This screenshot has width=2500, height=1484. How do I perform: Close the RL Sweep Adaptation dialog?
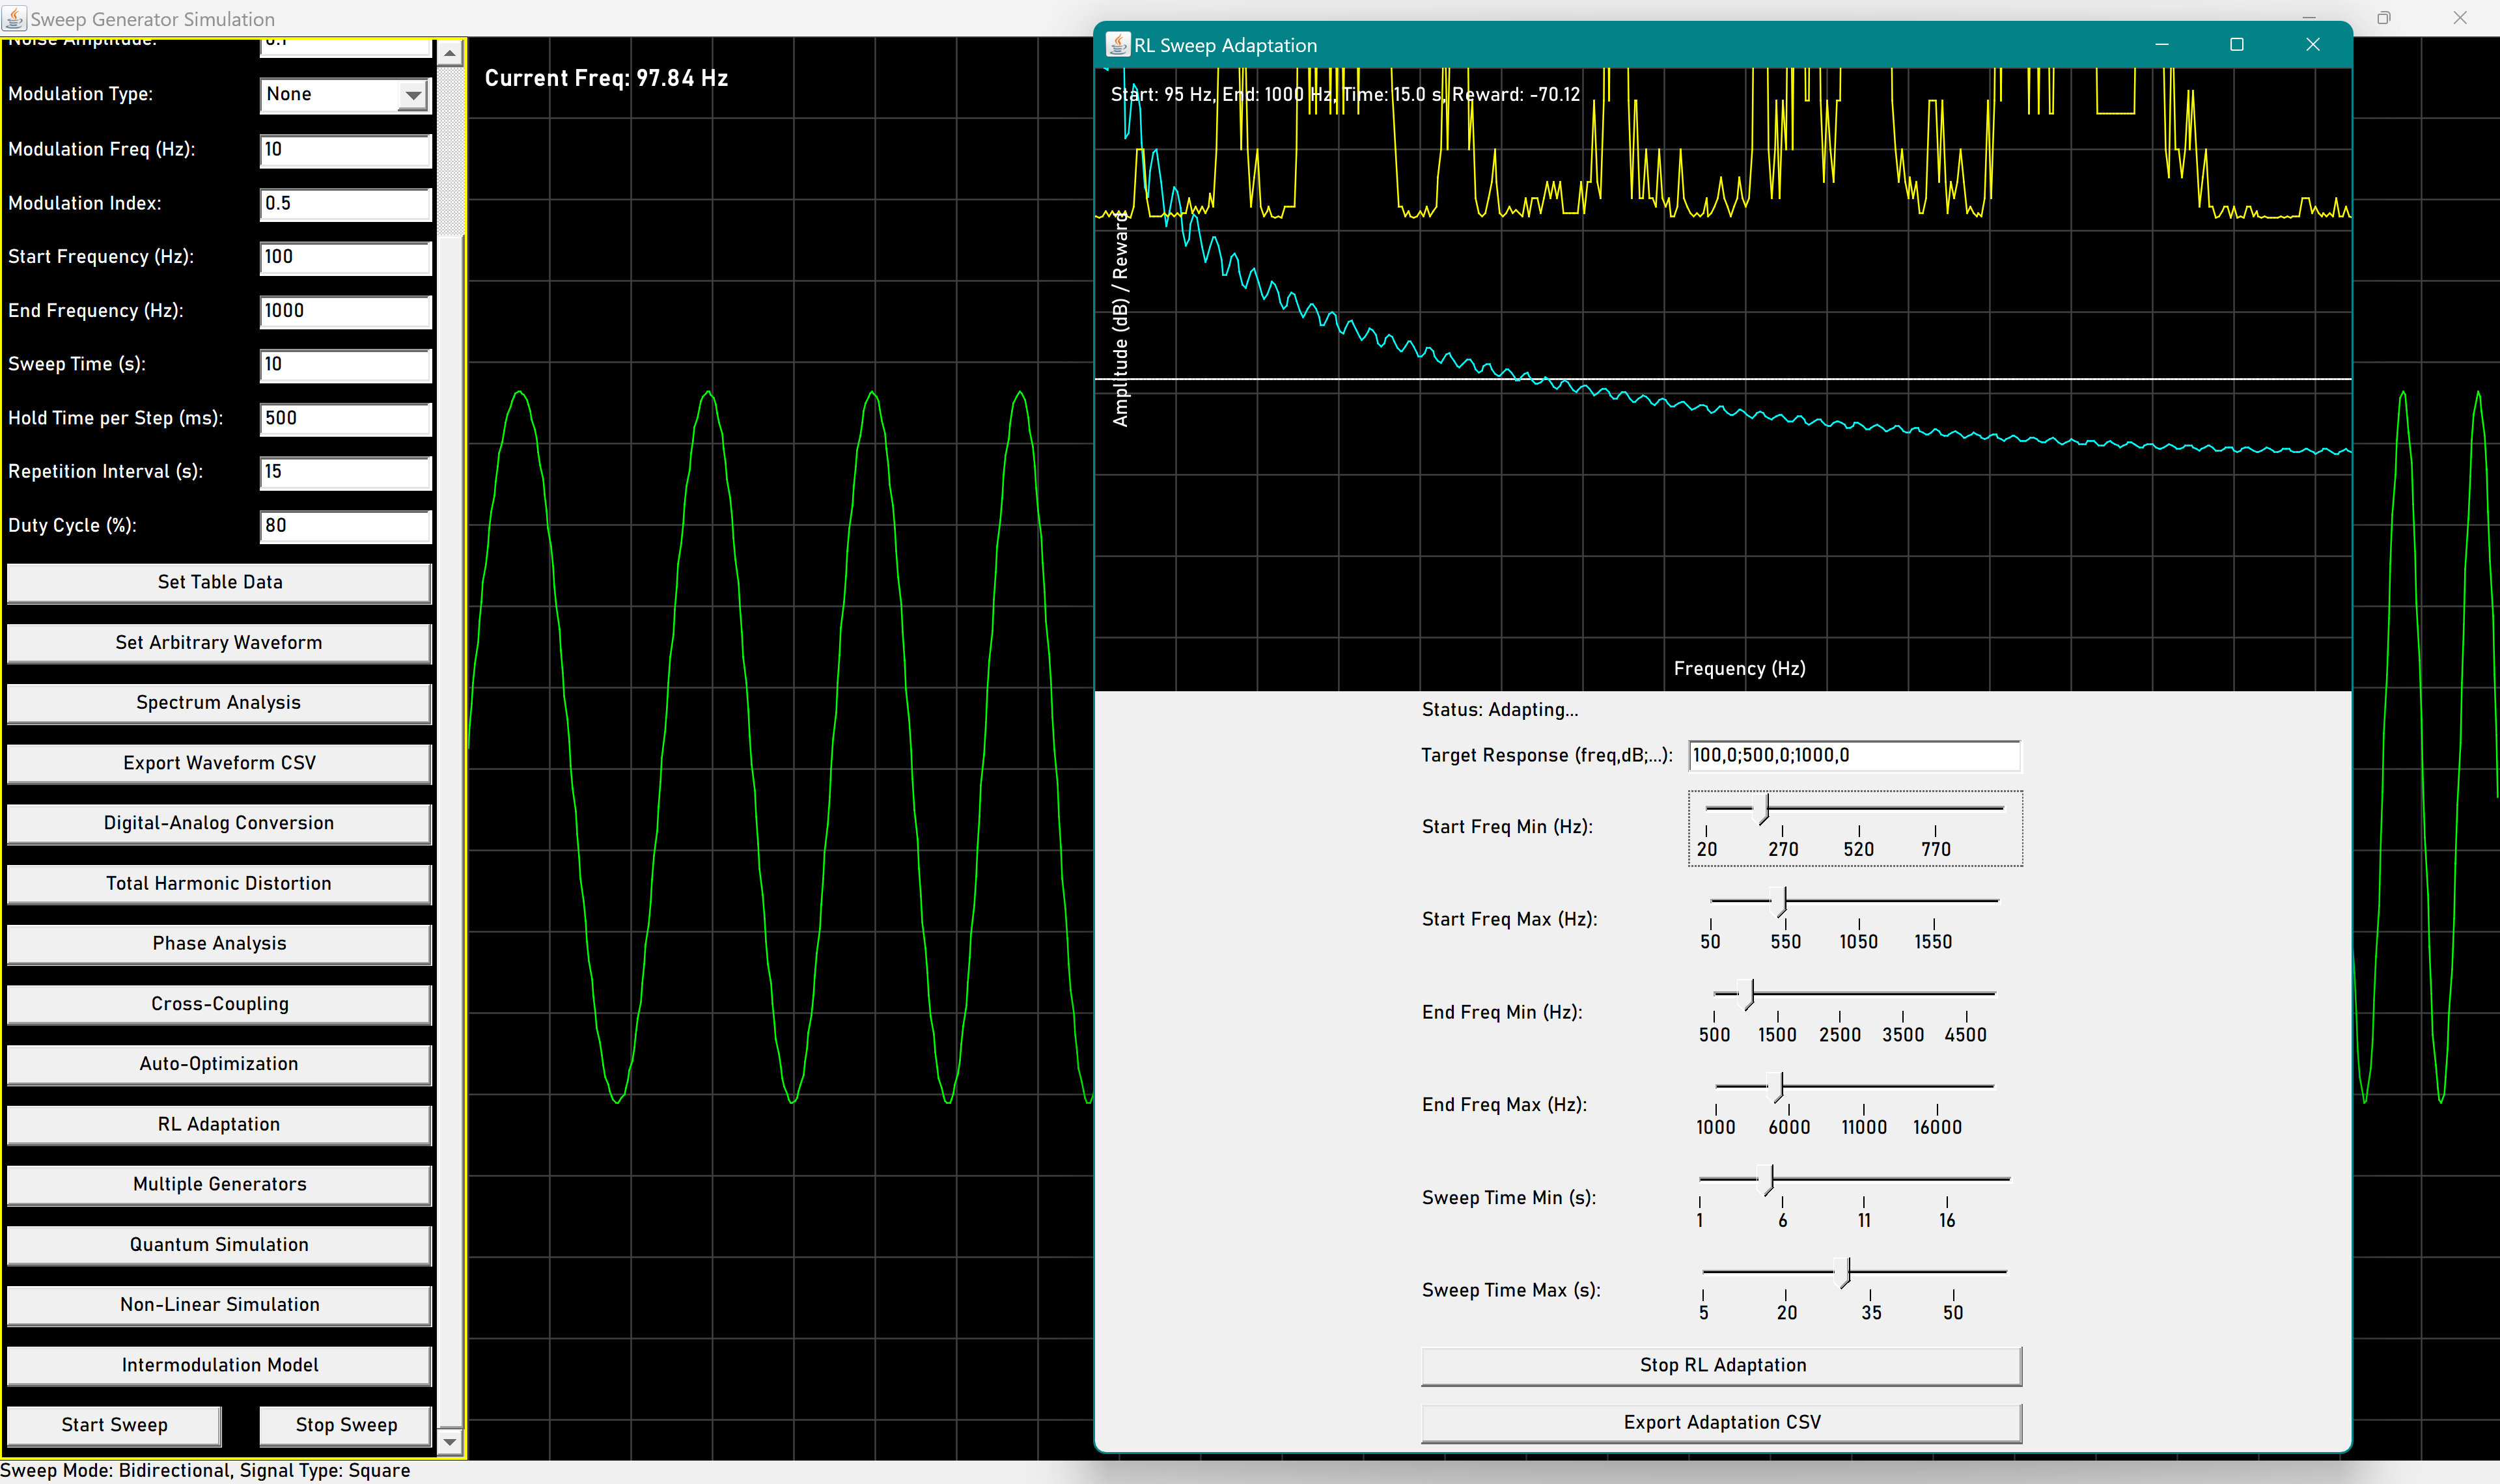point(2313,44)
